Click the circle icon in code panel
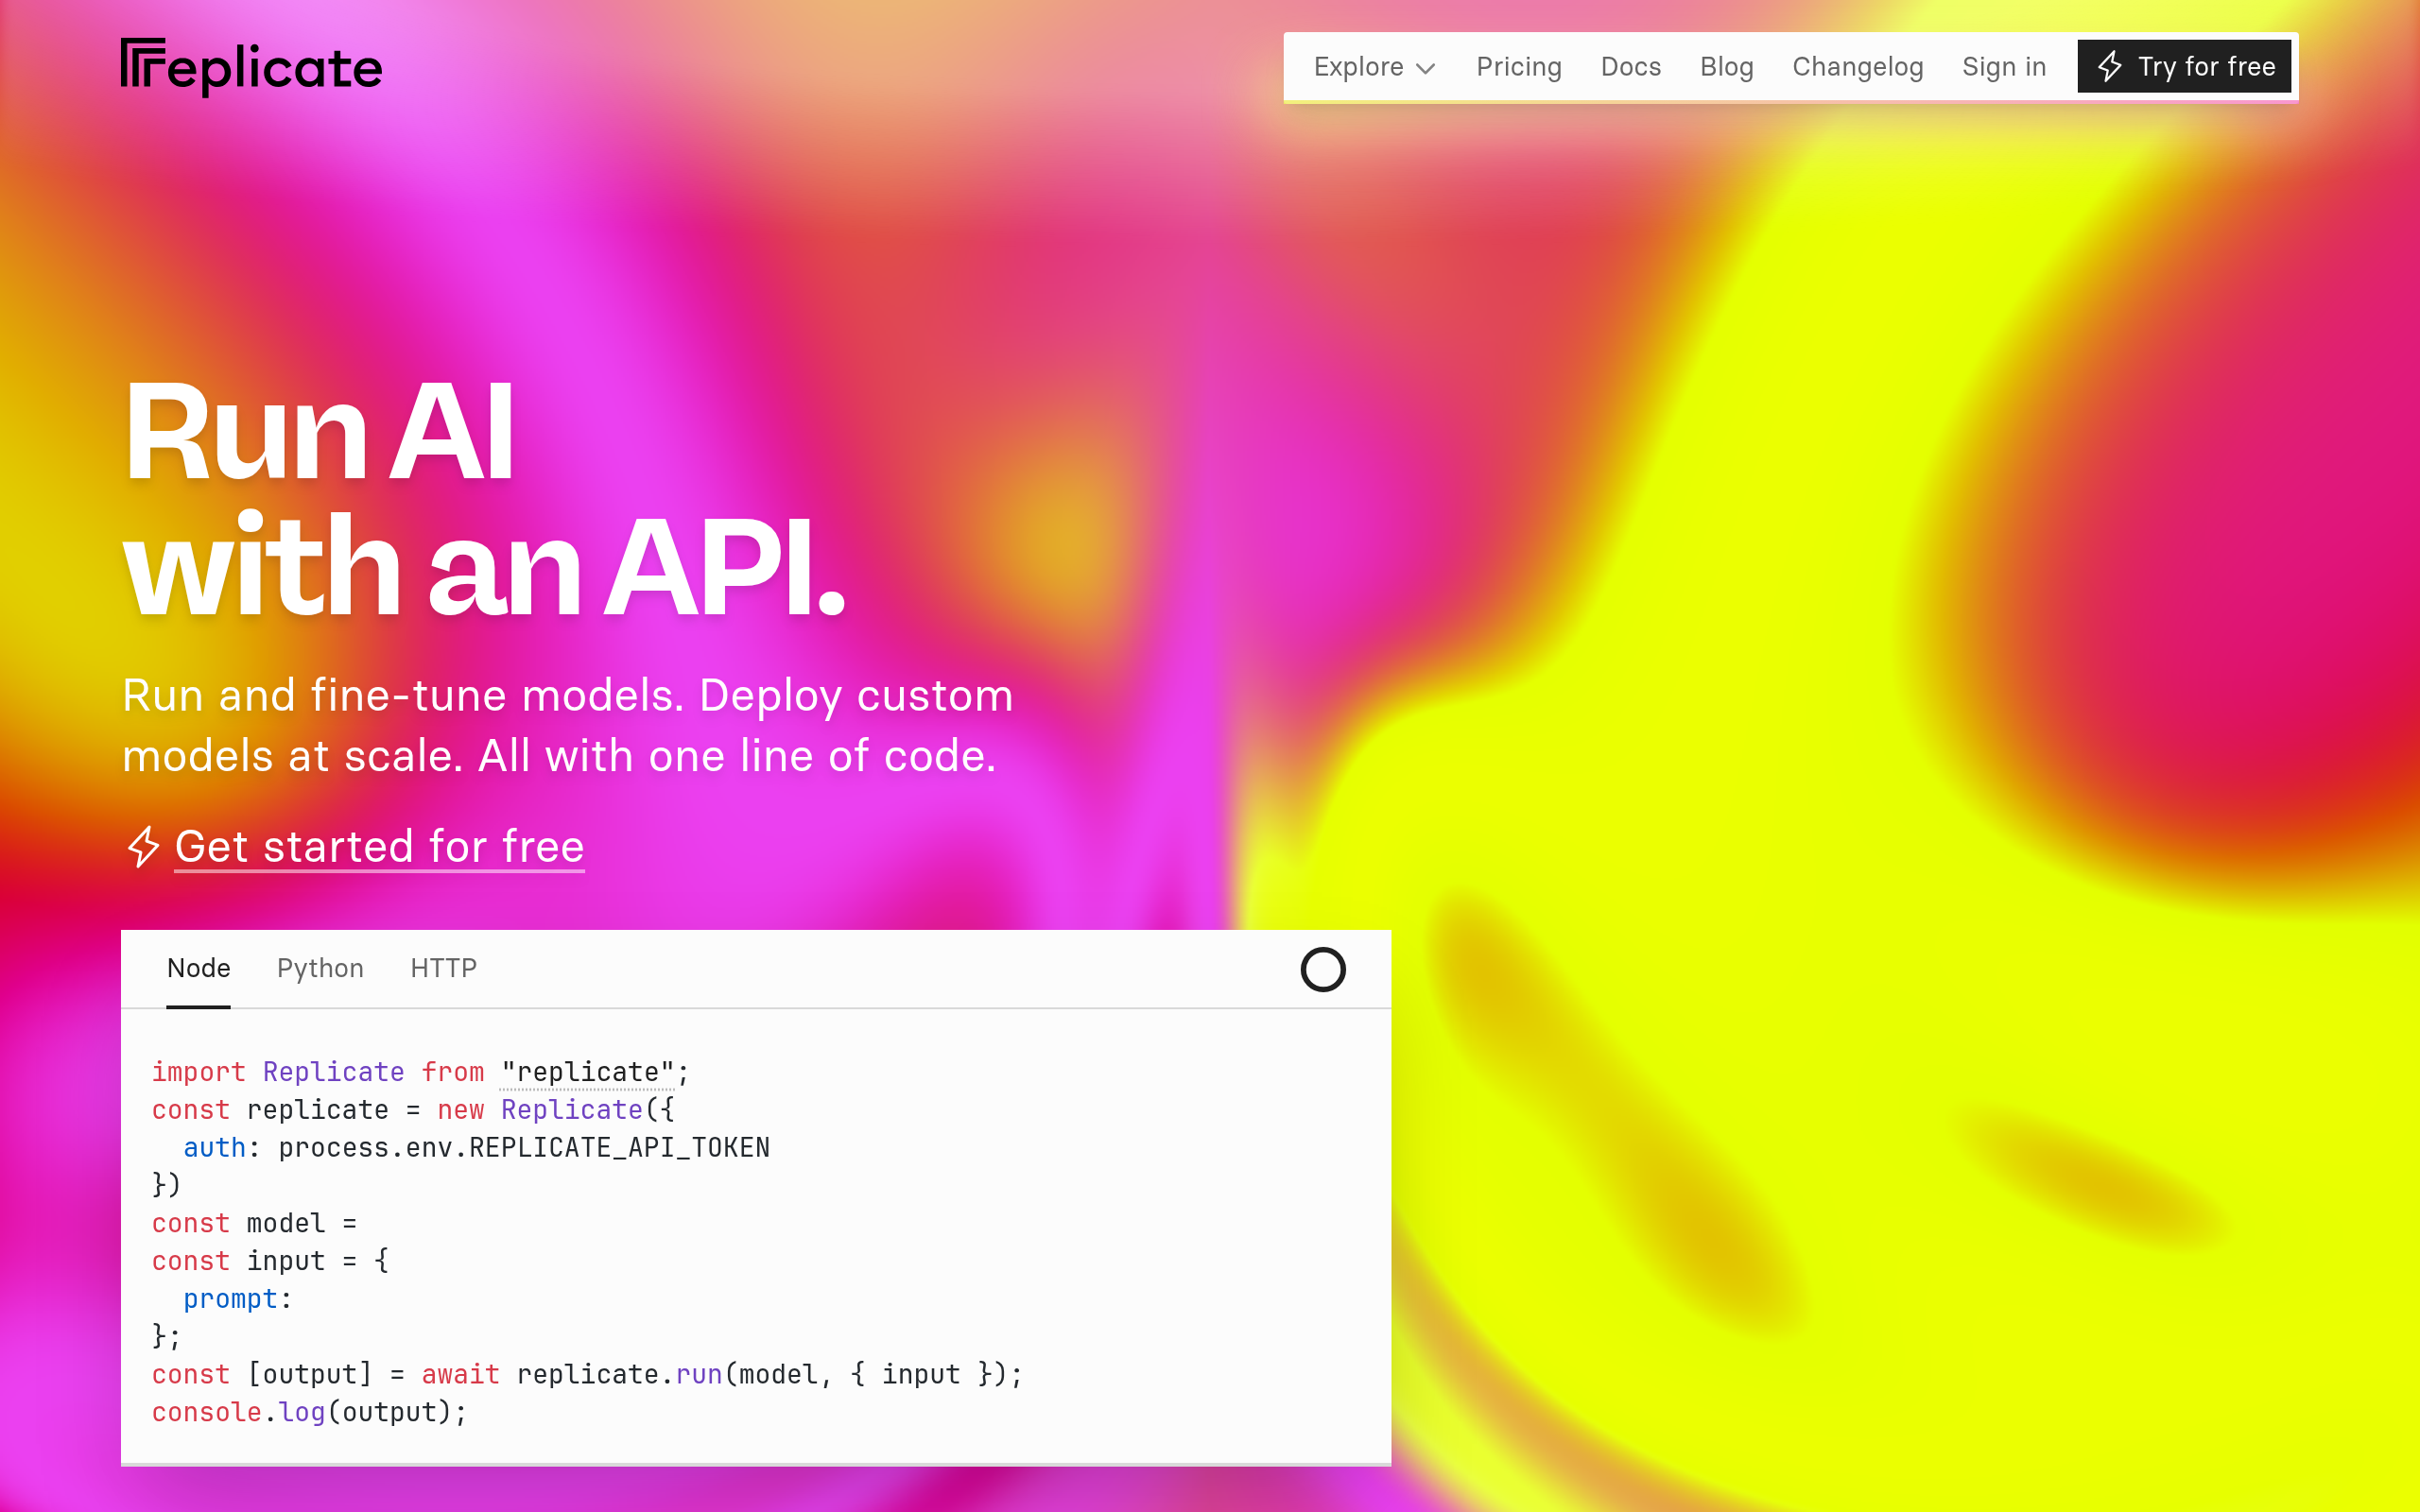 (x=1322, y=969)
